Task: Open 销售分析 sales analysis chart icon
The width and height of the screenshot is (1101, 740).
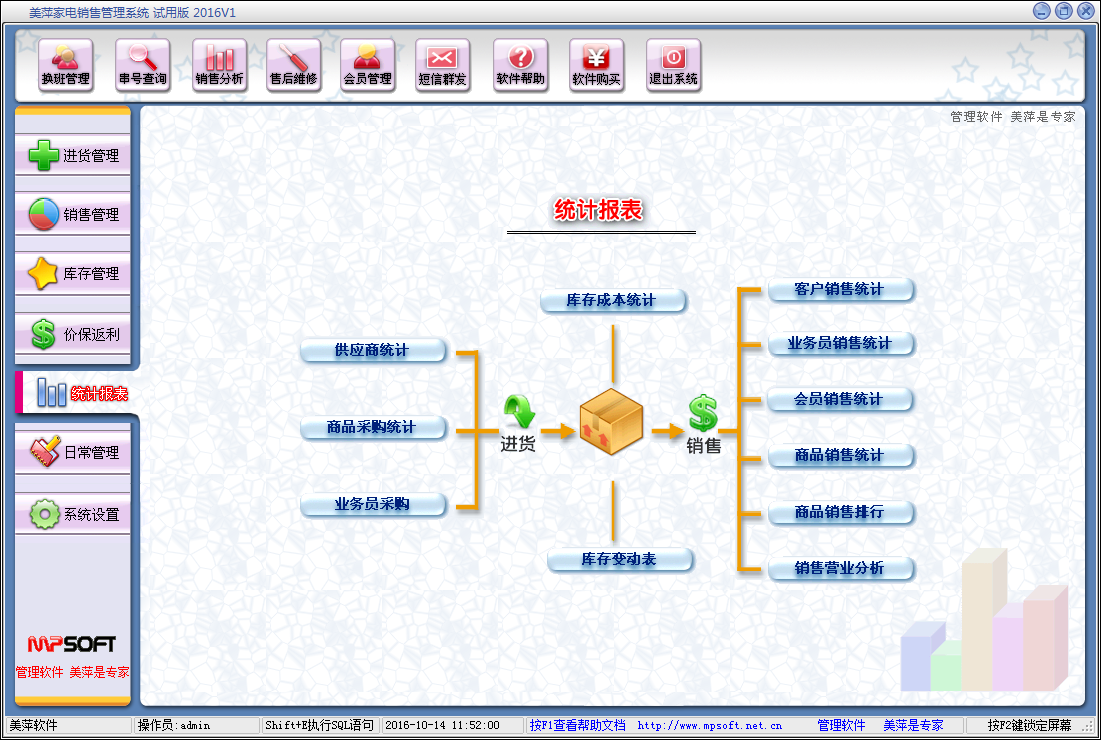Action: point(219,59)
